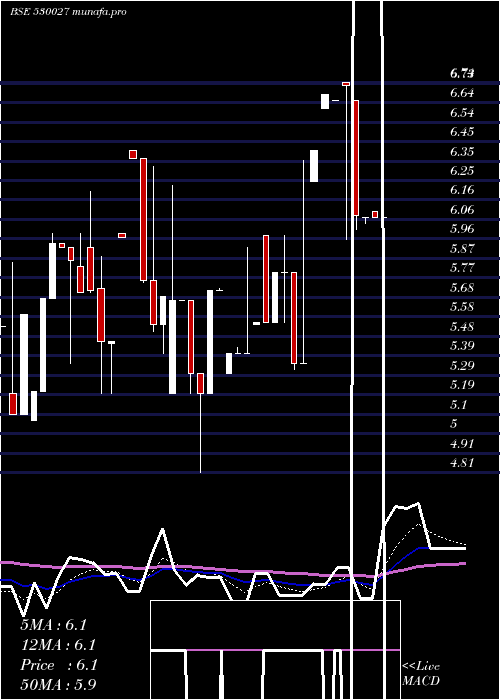Click the 'BSE 530027 munafa.pro' chart title
This screenshot has width=500, height=700.
(68, 12)
